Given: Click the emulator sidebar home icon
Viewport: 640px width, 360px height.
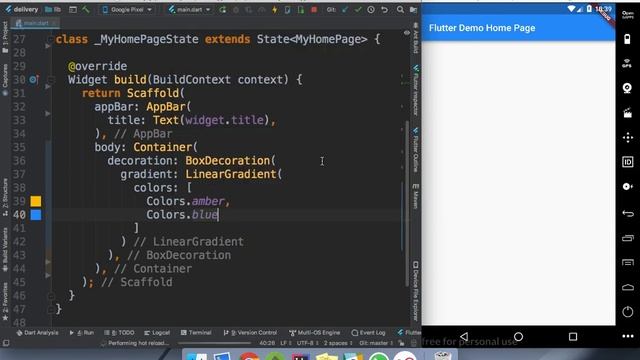Looking at the screenshot, I should click(628, 287).
